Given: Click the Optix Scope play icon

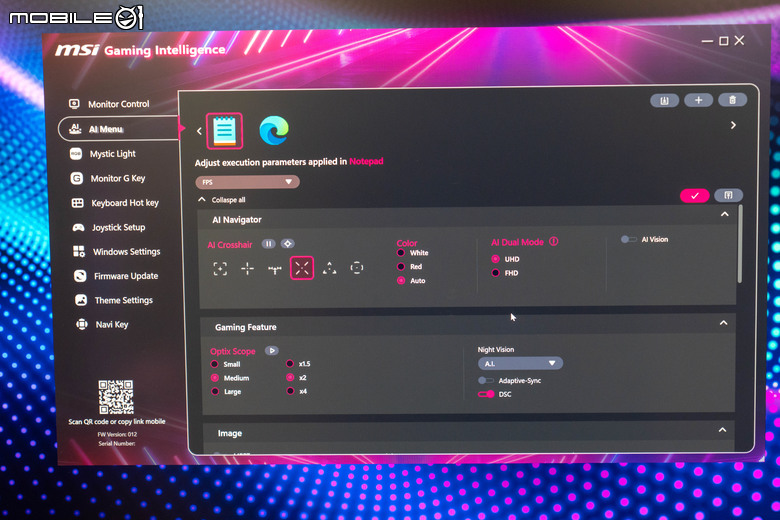Looking at the screenshot, I should [x=272, y=350].
